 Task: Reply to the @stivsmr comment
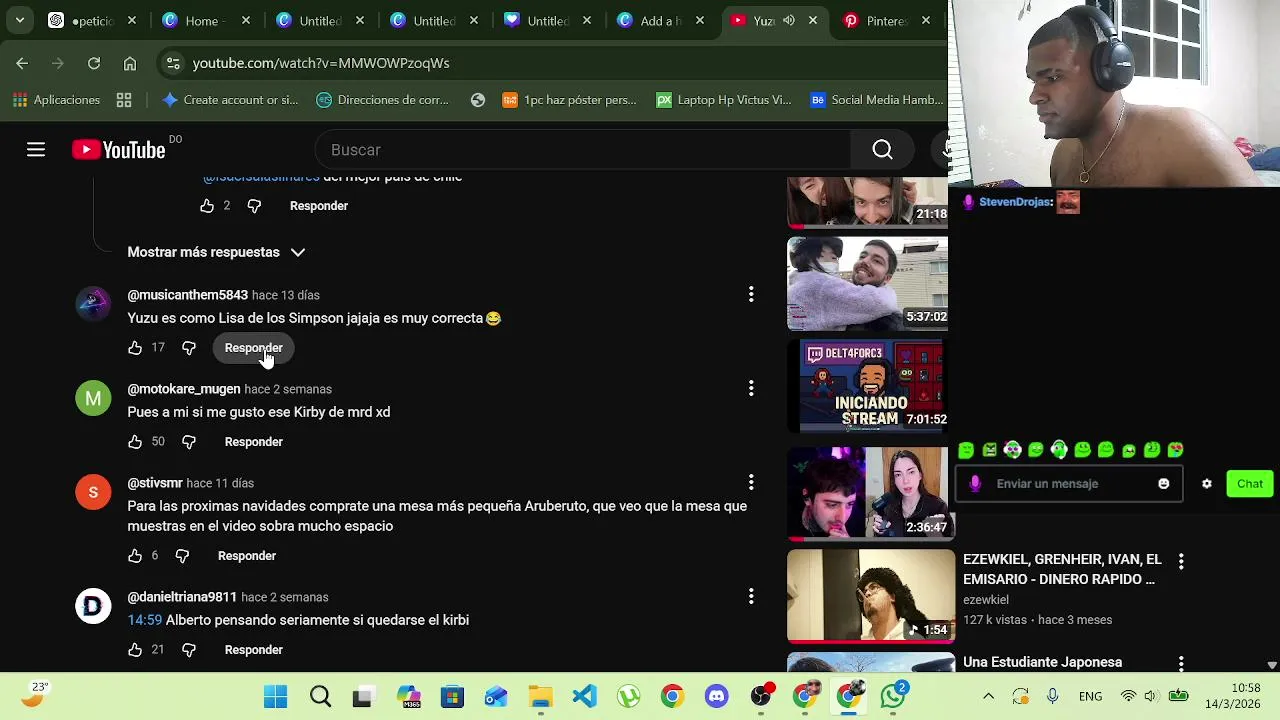[x=247, y=556]
